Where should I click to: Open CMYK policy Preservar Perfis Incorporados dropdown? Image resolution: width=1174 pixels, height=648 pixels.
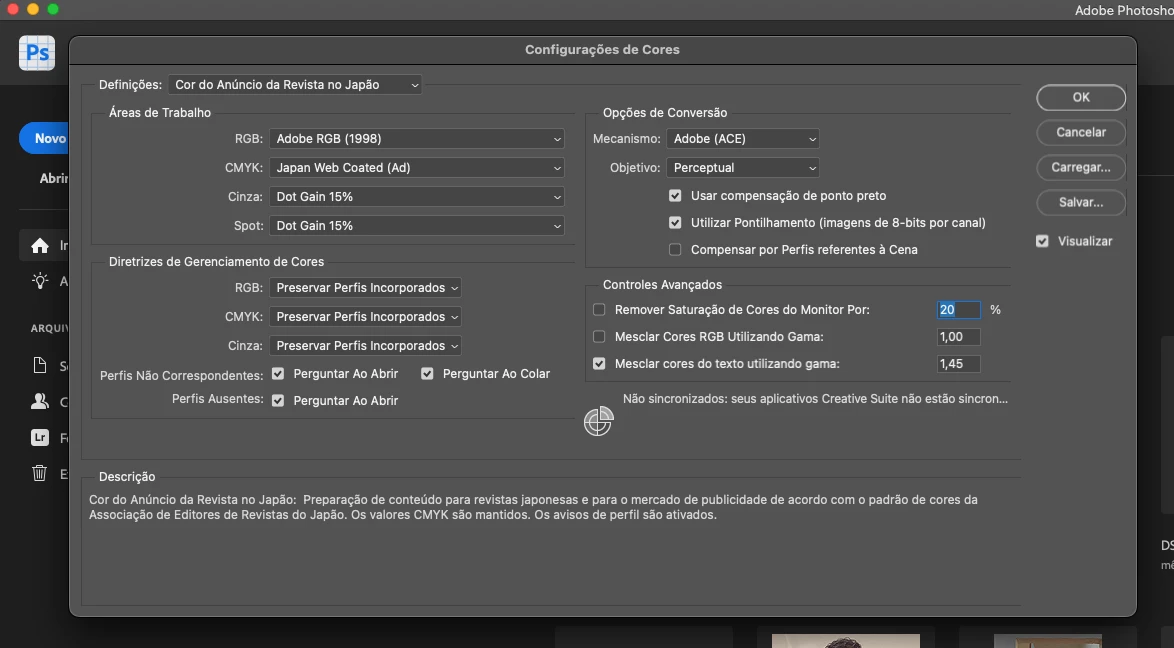coord(365,317)
